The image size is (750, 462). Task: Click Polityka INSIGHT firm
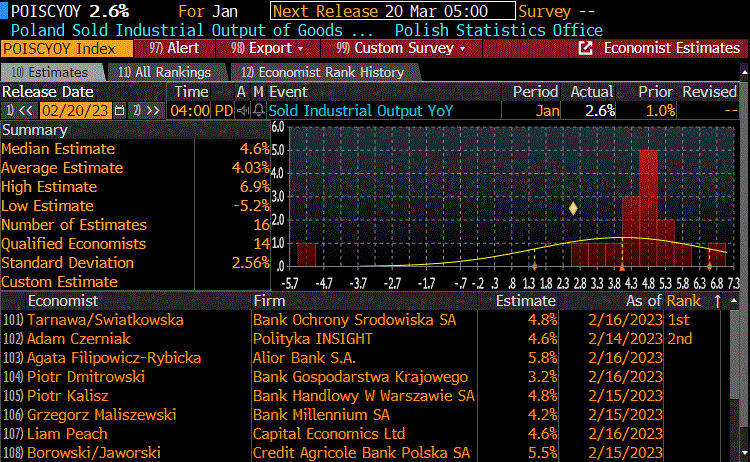point(312,339)
